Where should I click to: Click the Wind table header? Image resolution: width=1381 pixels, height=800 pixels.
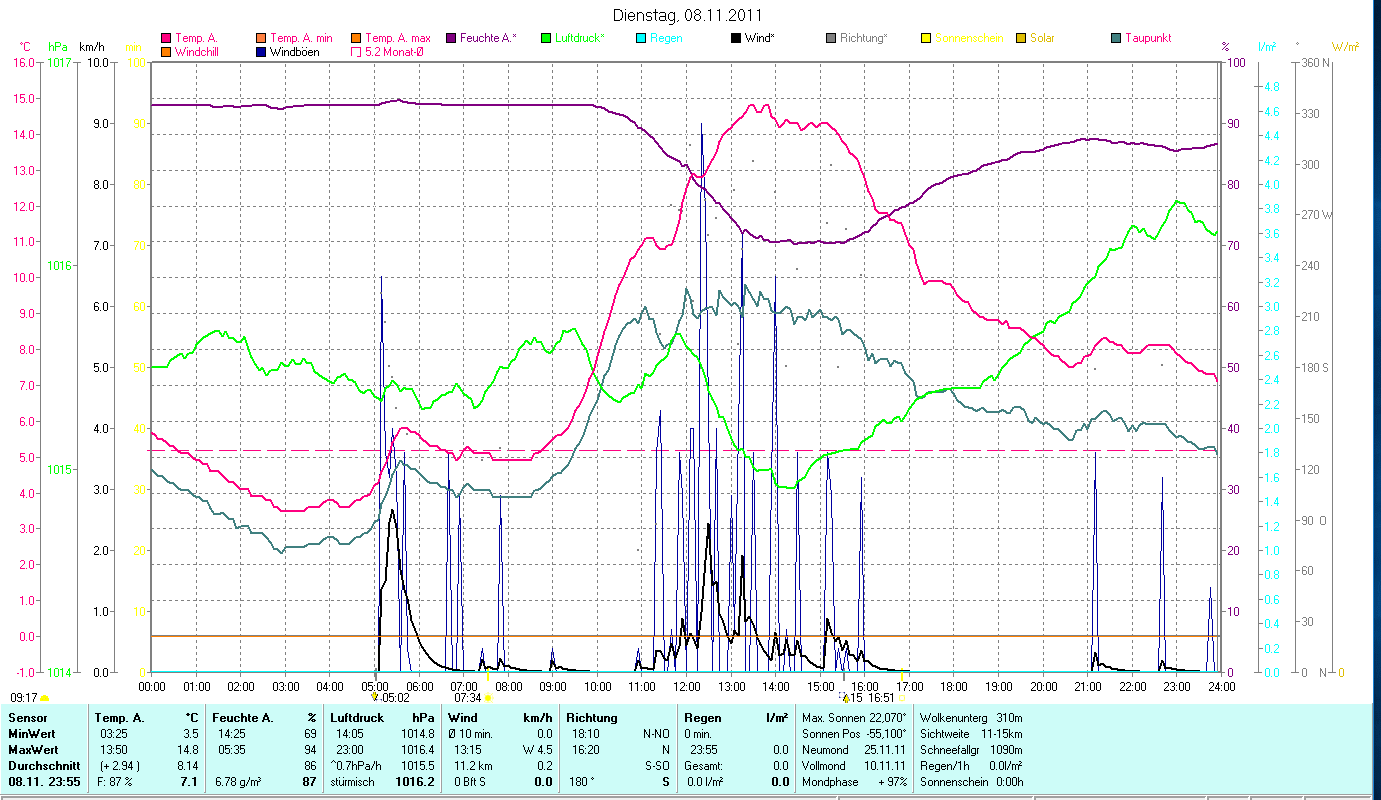463,718
